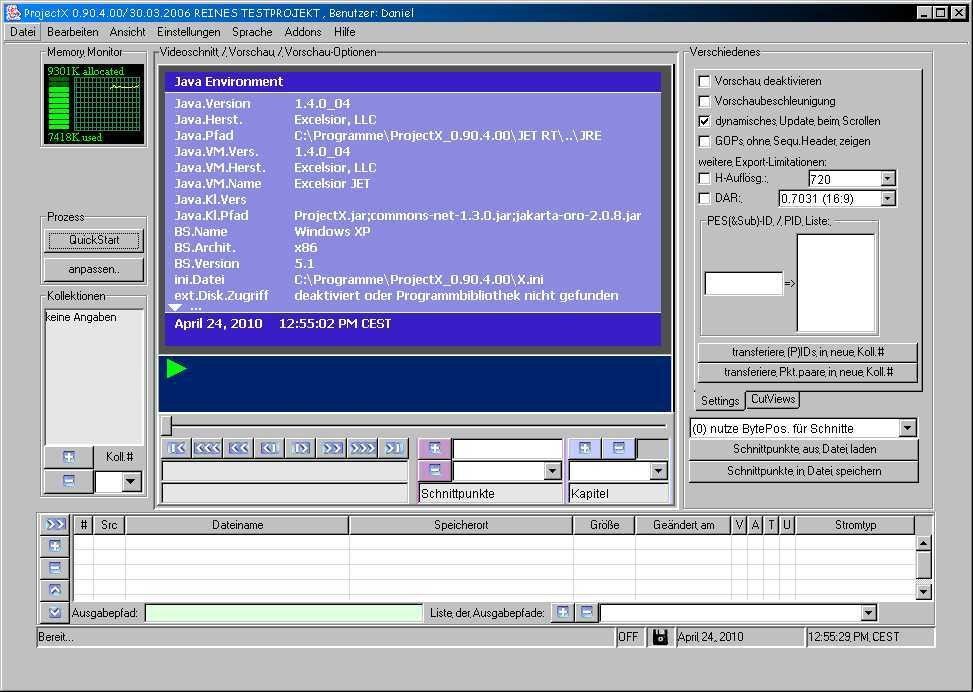Click the jump-to-last-frame navigation icon
Viewport: 973px width, 692px height.
tap(396, 448)
